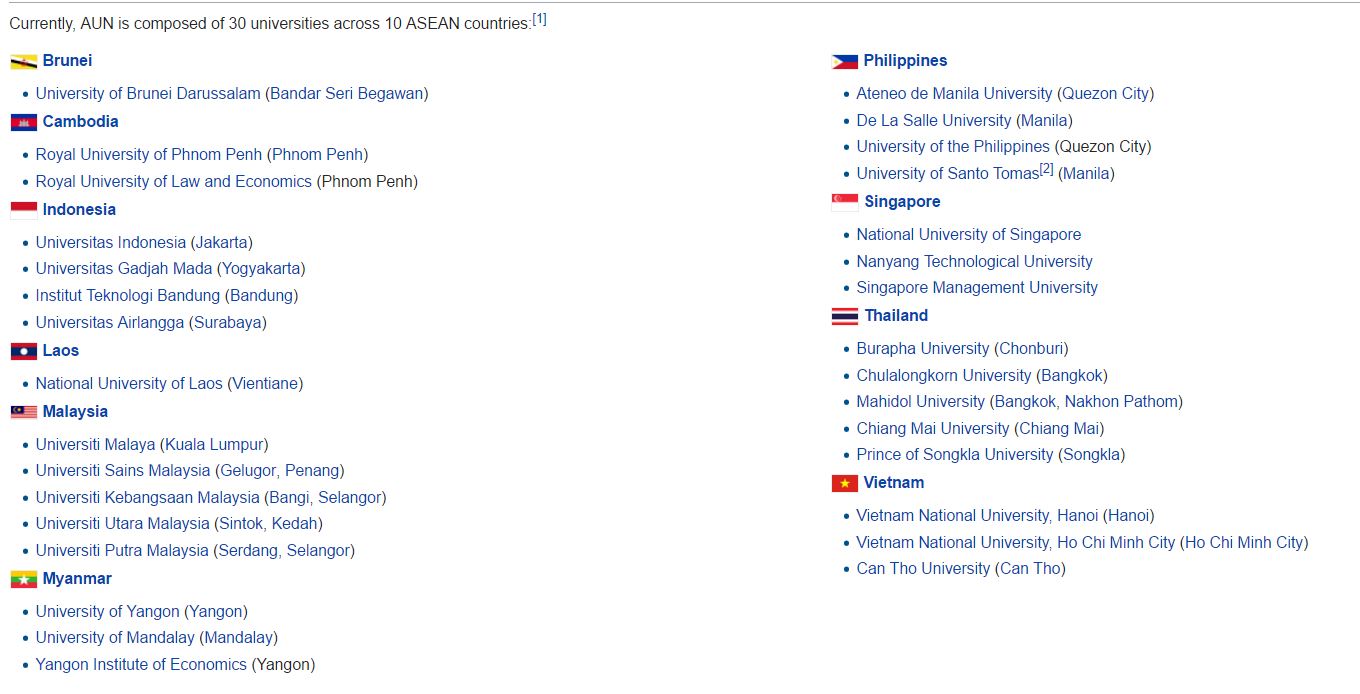1360x694 pixels.
Task: Click the Cambodia flag icon
Action: pos(24,122)
